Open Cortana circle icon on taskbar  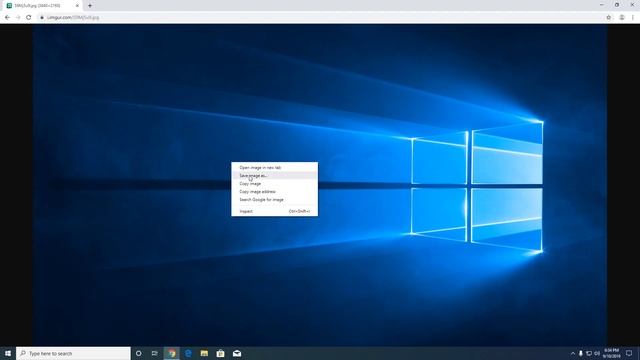139,353
